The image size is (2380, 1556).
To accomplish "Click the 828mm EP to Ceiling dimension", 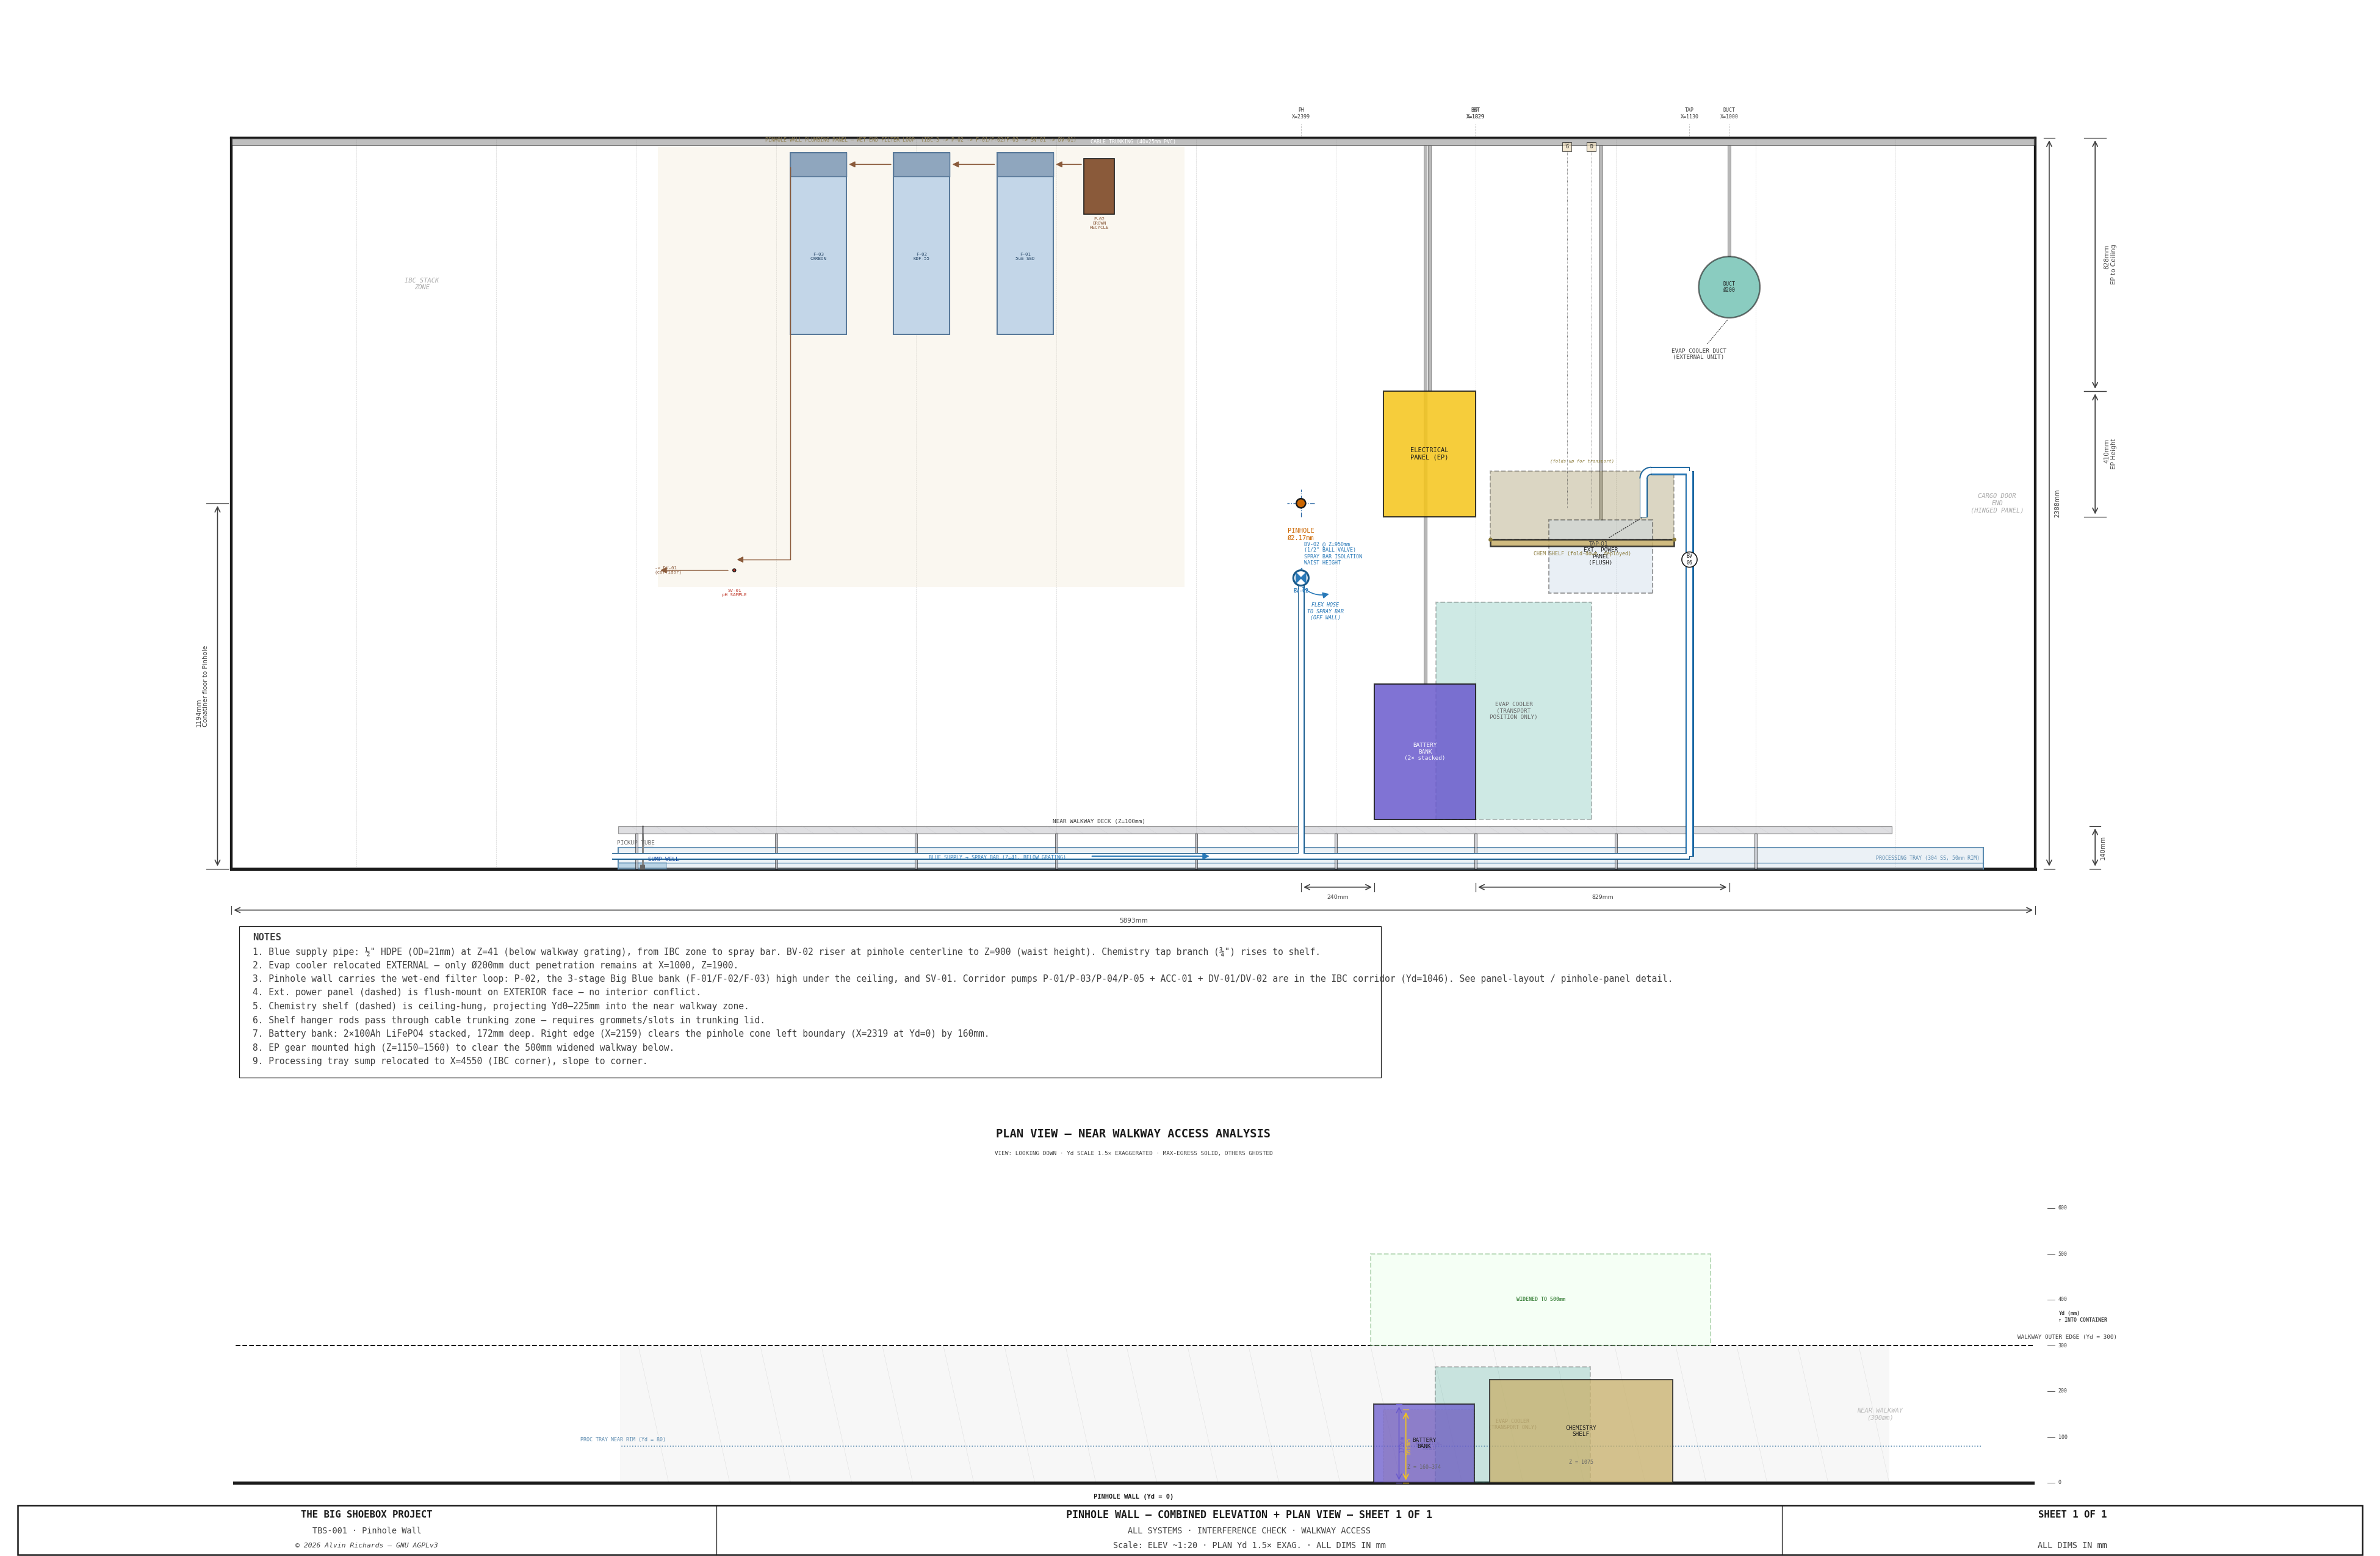I will click(2109, 264).
